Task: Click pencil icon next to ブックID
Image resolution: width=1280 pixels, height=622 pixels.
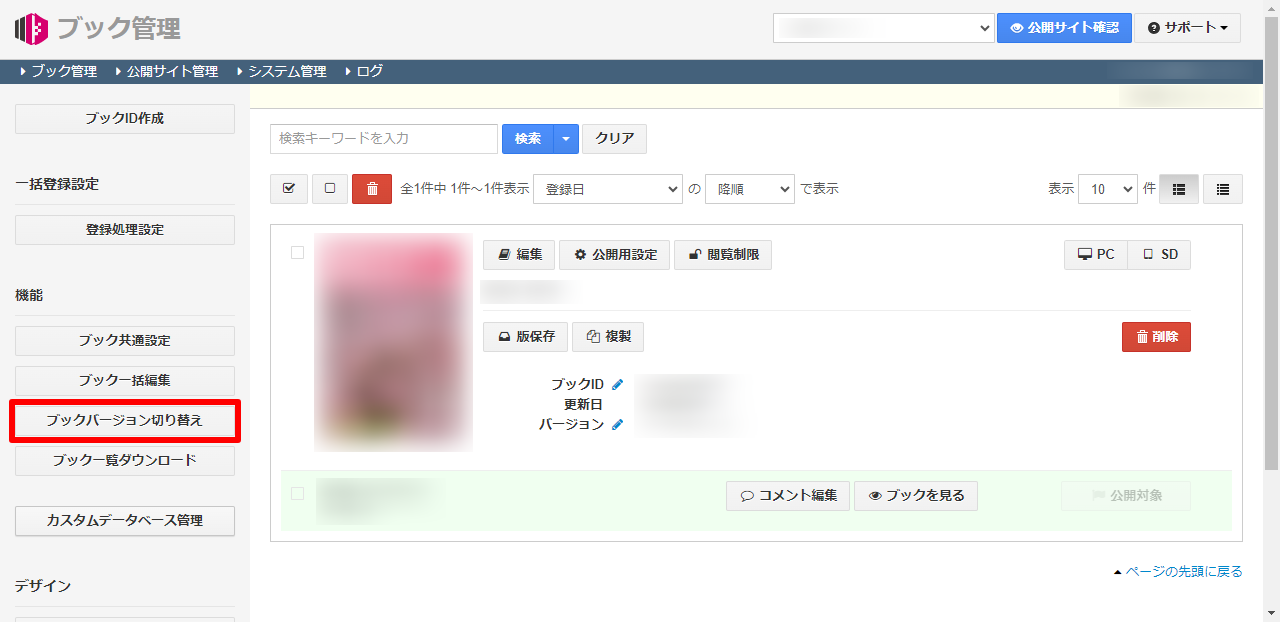Action: 617,385
